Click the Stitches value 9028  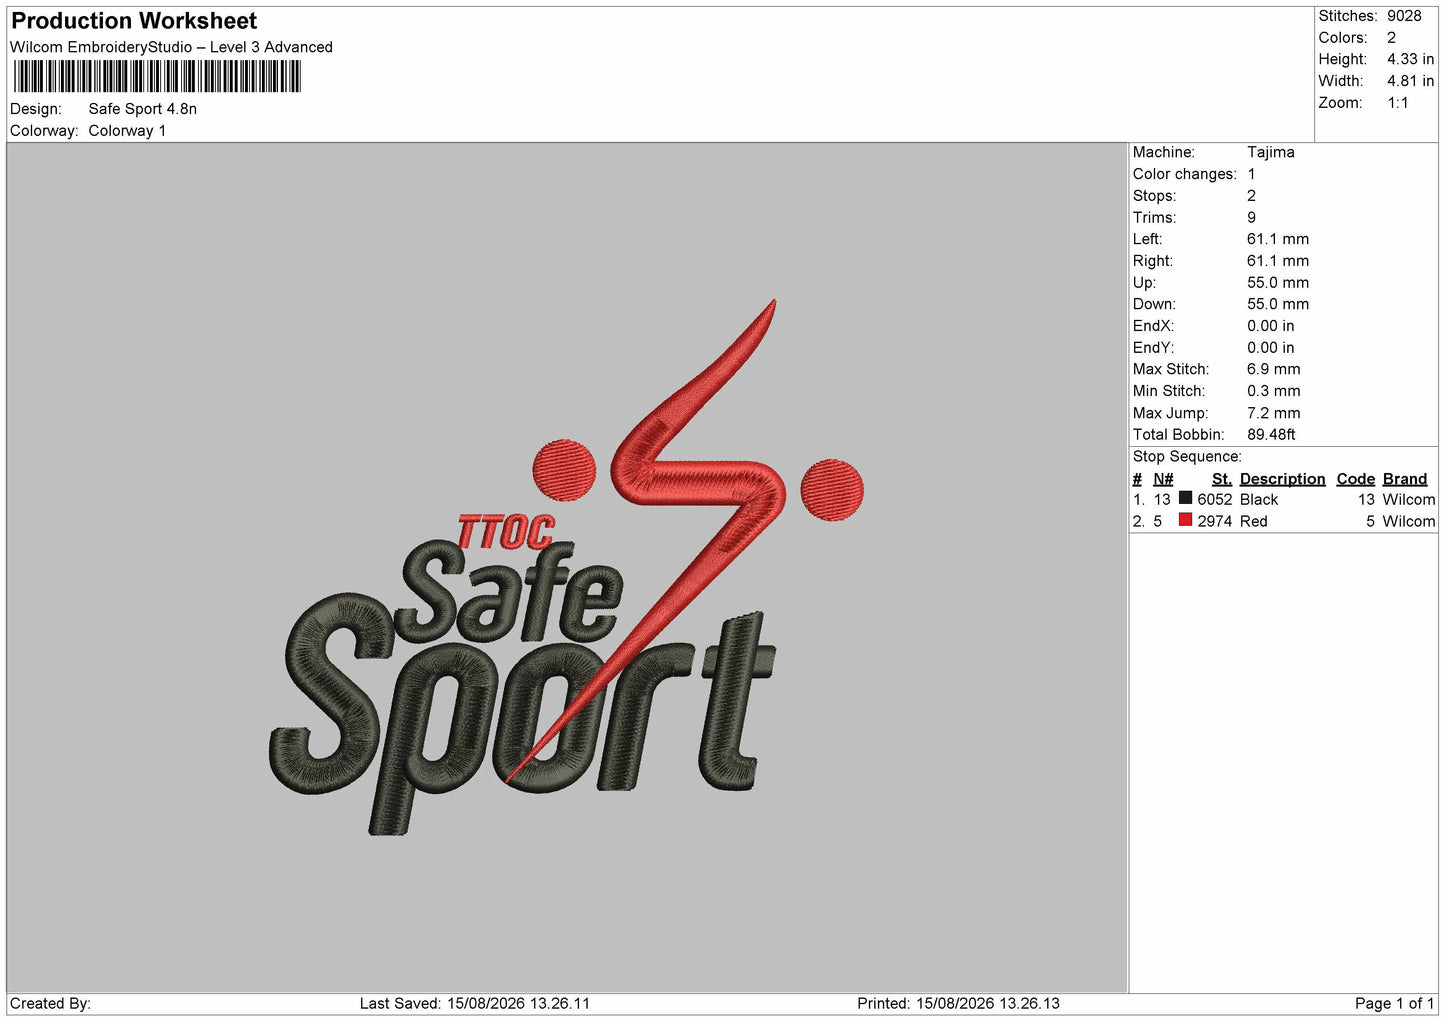click(1404, 16)
